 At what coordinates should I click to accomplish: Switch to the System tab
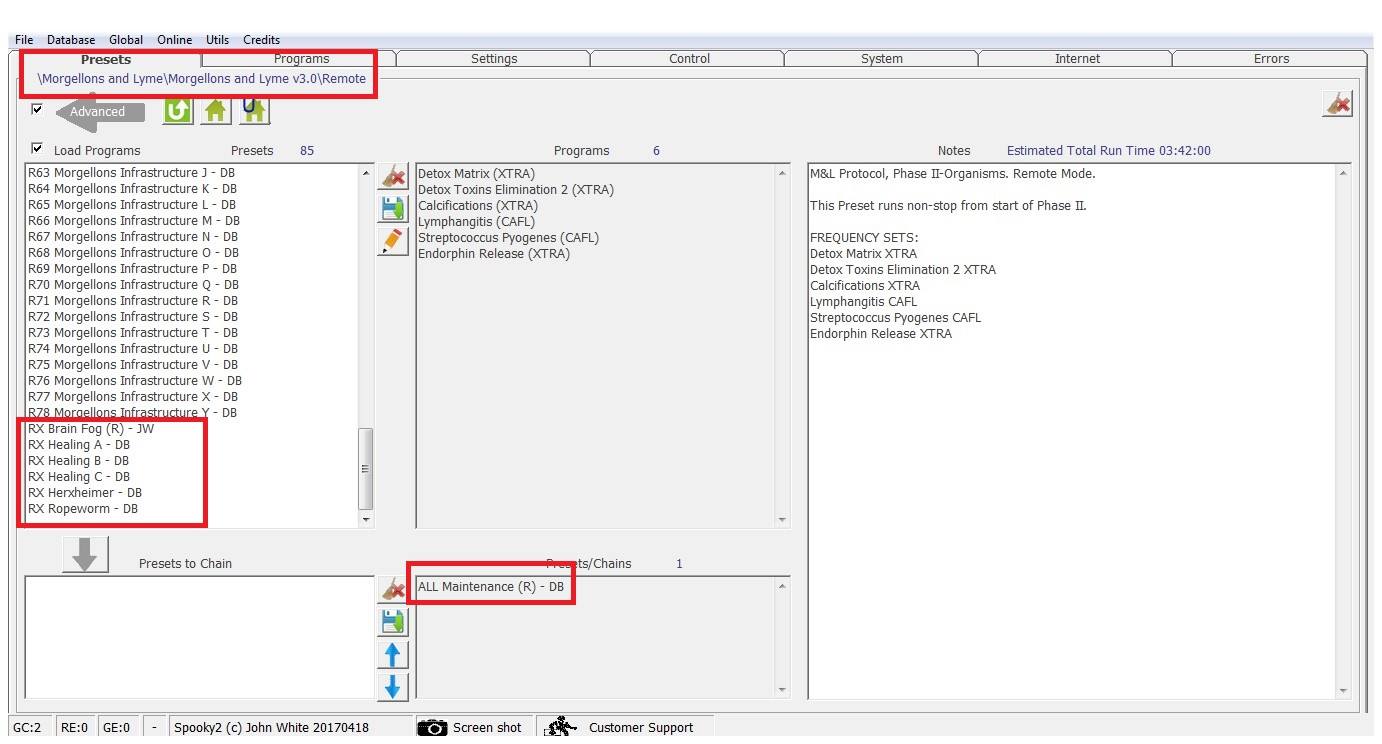[x=882, y=59]
